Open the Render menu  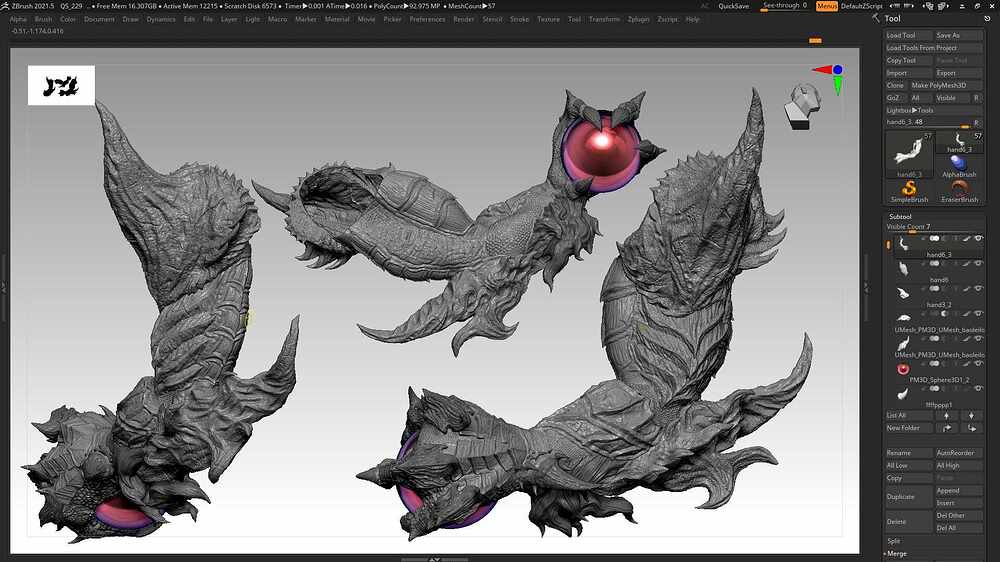464,19
